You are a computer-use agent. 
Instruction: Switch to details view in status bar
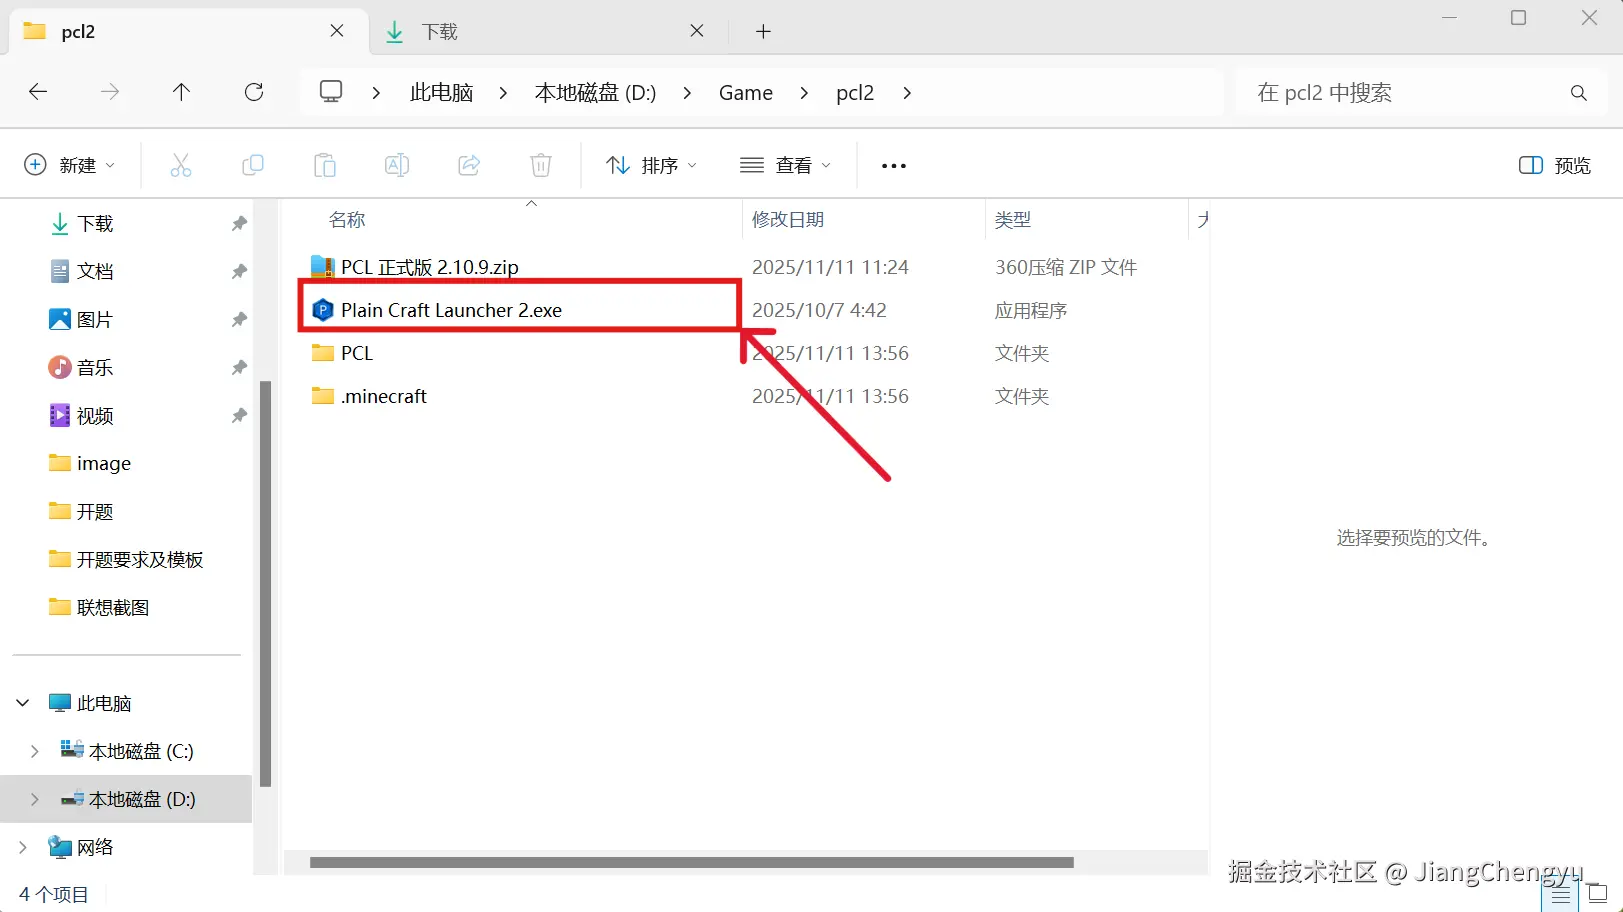coord(1561,894)
